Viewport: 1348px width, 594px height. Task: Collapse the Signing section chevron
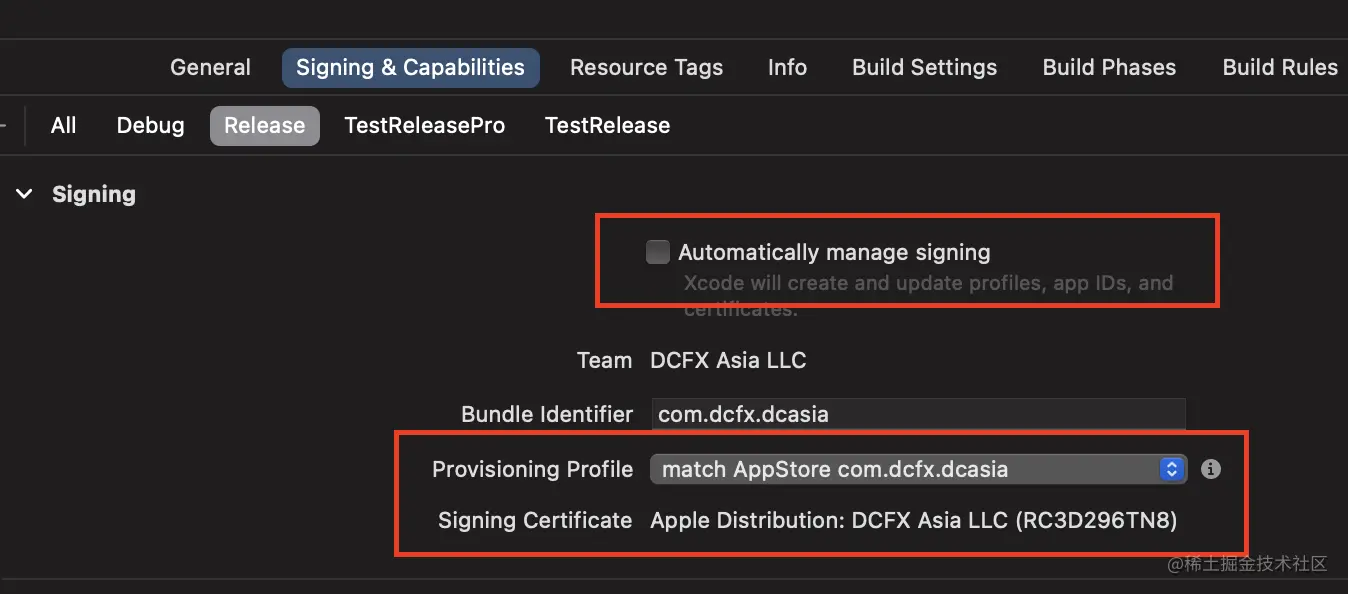[24, 194]
